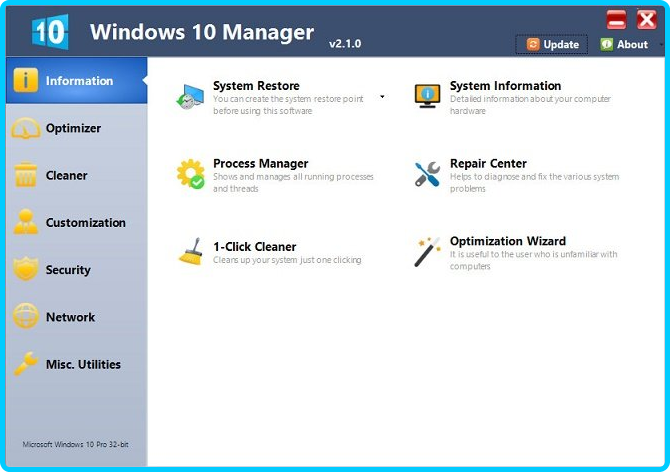Click 'Cleans up your system just one clicking'
The height and width of the screenshot is (472, 670).
point(287,260)
